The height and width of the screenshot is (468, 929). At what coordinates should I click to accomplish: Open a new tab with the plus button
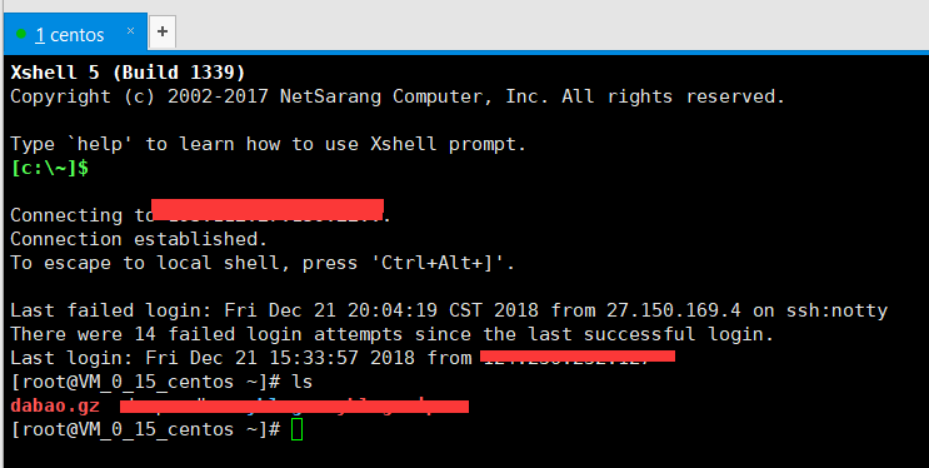(x=162, y=32)
